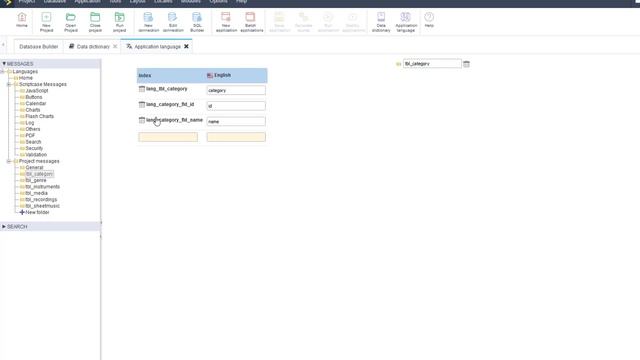Image resolution: width=640 pixels, height=360 pixels.
Task: Open Application language toolbar icon
Action: click(x=406, y=22)
